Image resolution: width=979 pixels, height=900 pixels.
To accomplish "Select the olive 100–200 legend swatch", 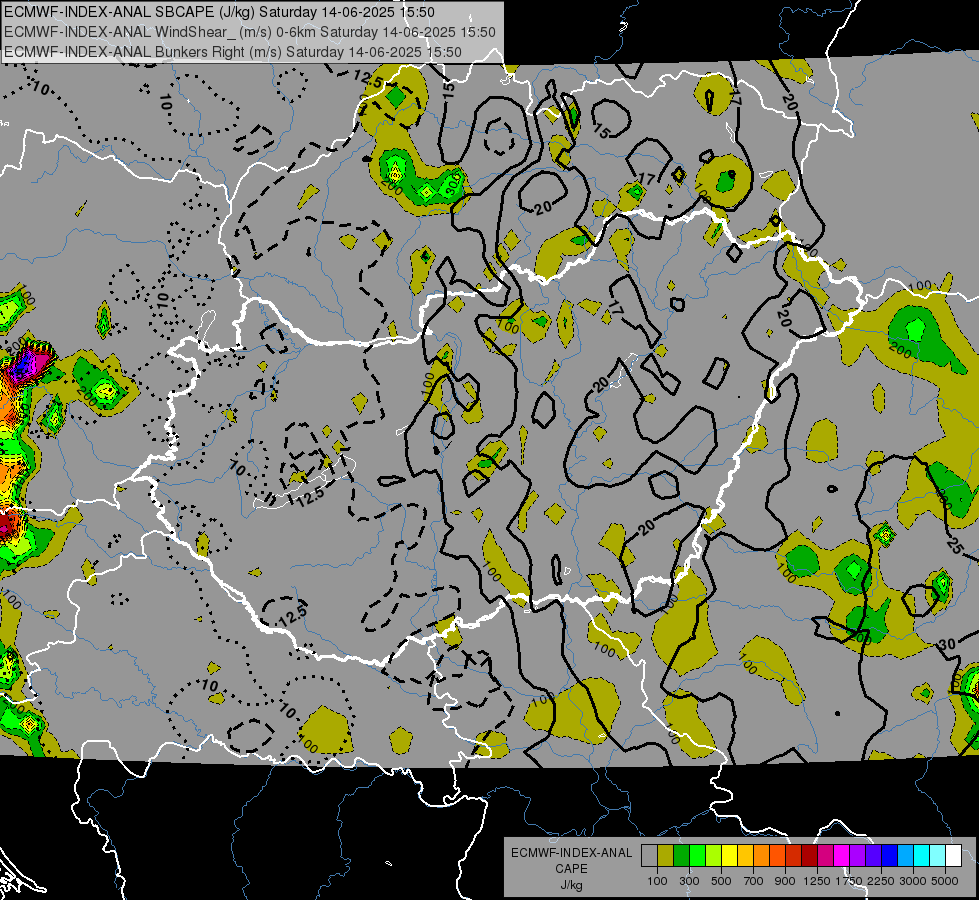I will pyautogui.click(x=666, y=855).
